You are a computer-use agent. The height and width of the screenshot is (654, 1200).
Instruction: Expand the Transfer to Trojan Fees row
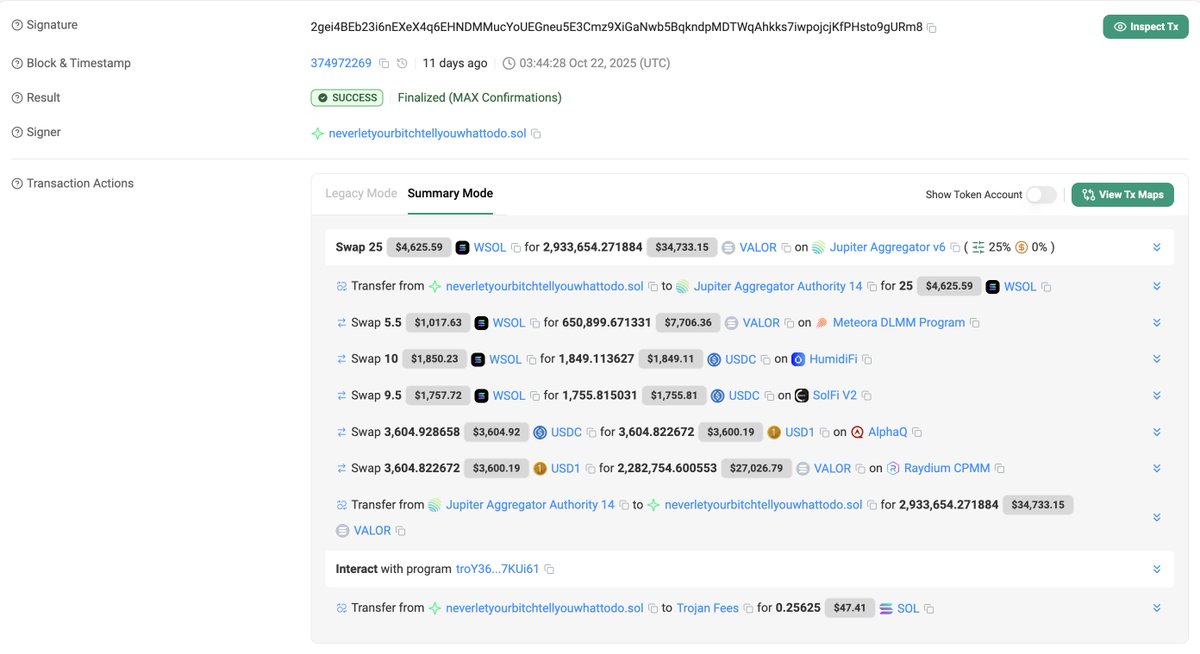click(x=1156, y=607)
